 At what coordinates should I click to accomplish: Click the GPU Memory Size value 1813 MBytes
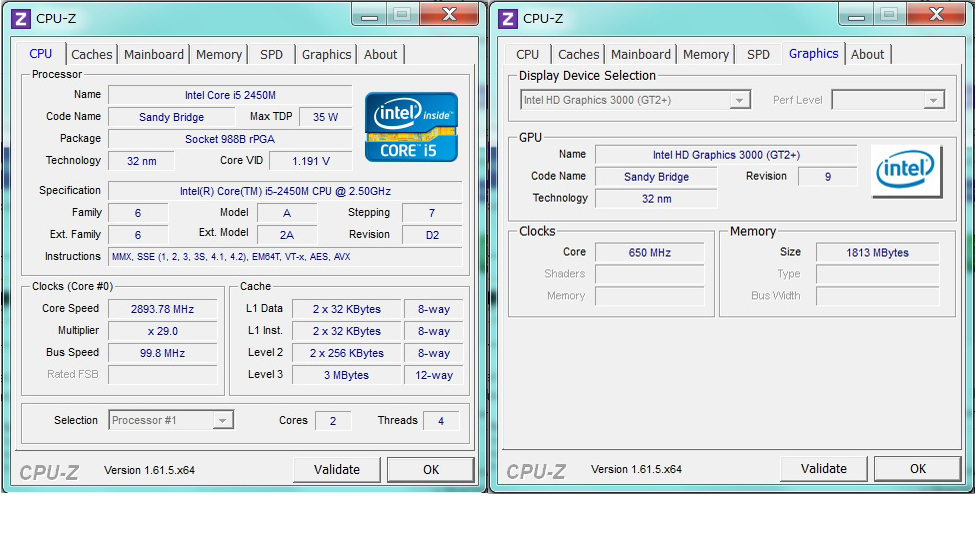[877, 253]
